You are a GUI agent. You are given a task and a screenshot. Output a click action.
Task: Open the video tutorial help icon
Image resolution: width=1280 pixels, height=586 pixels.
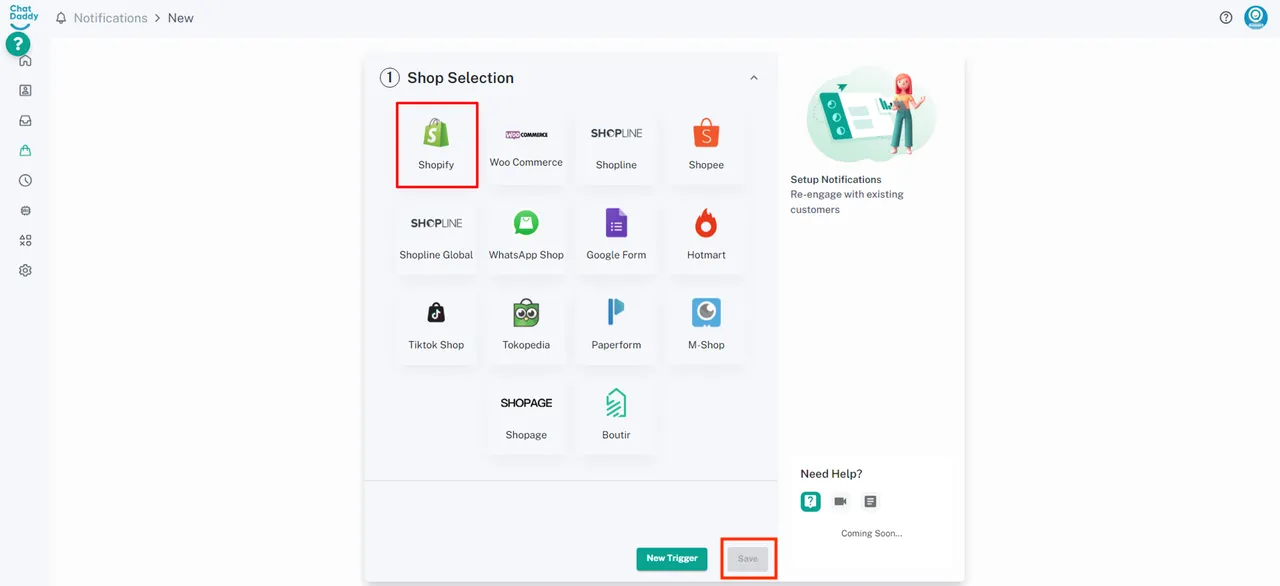pos(840,501)
